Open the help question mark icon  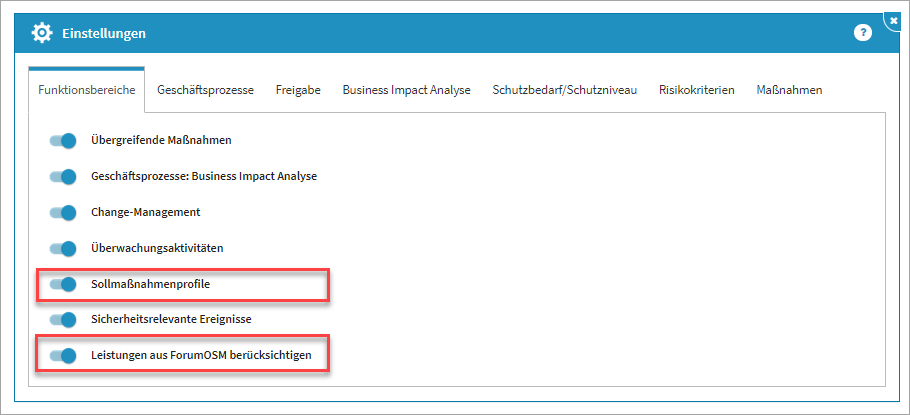862,33
